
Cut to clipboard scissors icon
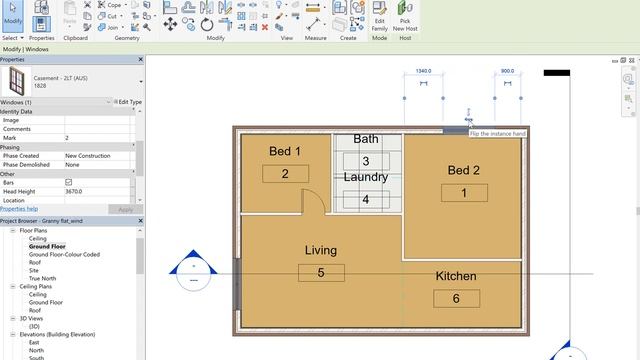(87, 5)
